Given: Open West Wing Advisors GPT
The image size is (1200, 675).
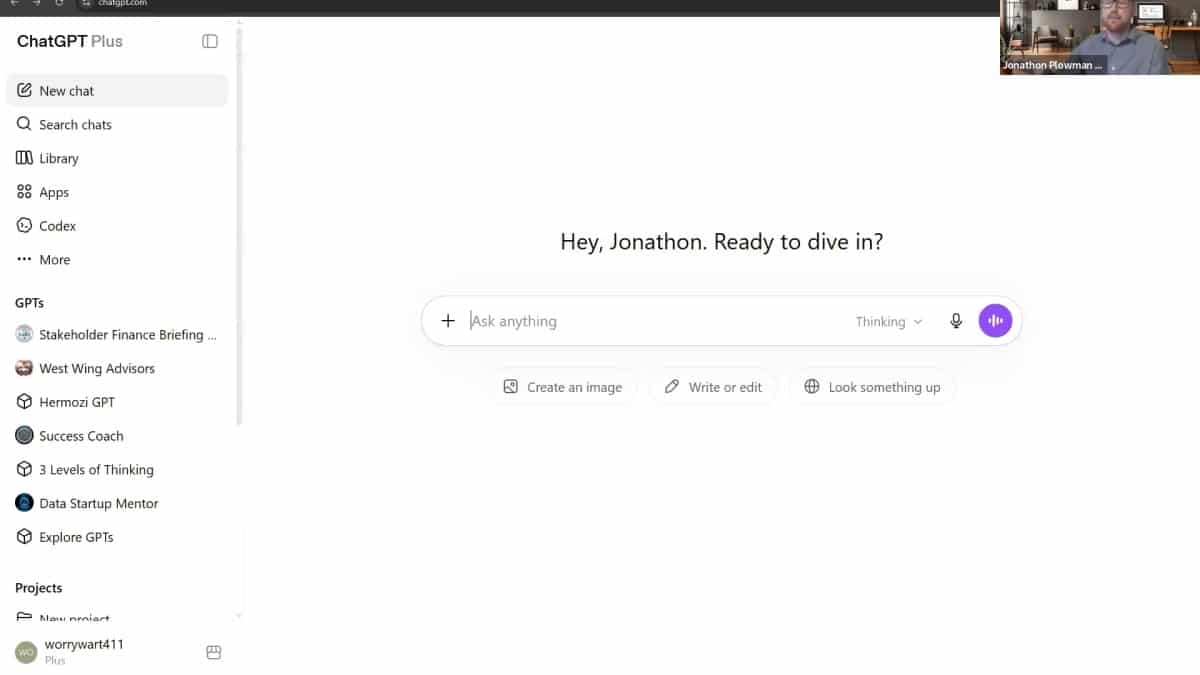Looking at the screenshot, I should pos(117,368).
